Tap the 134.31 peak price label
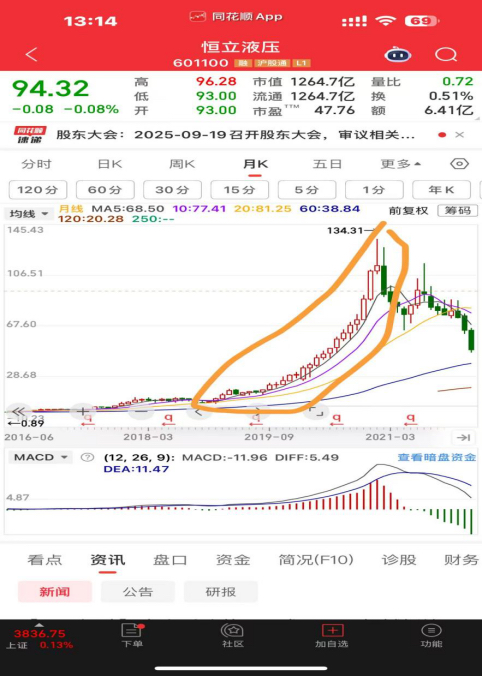 click(x=345, y=231)
